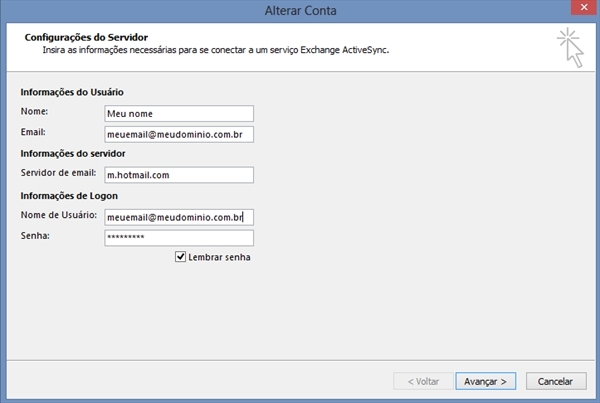Focus the Nome field containing Meu nome
The height and width of the screenshot is (403, 600).
point(179,114)
